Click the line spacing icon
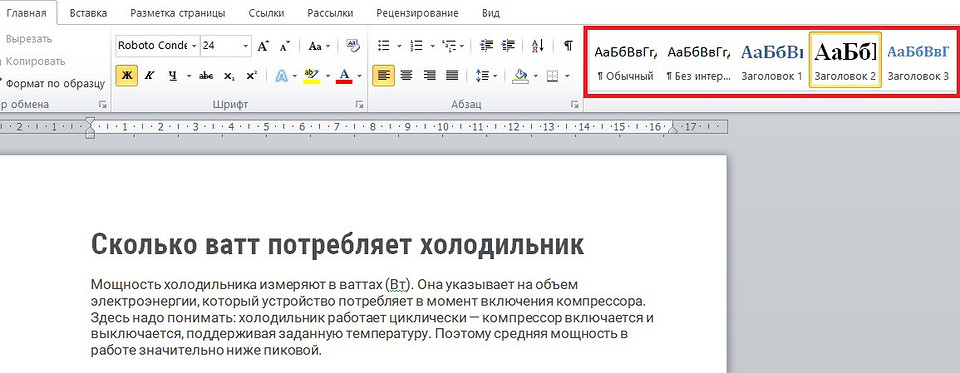The width and height of the screenshot is (960, 373). pyautogui.click(x=482, y=76)
